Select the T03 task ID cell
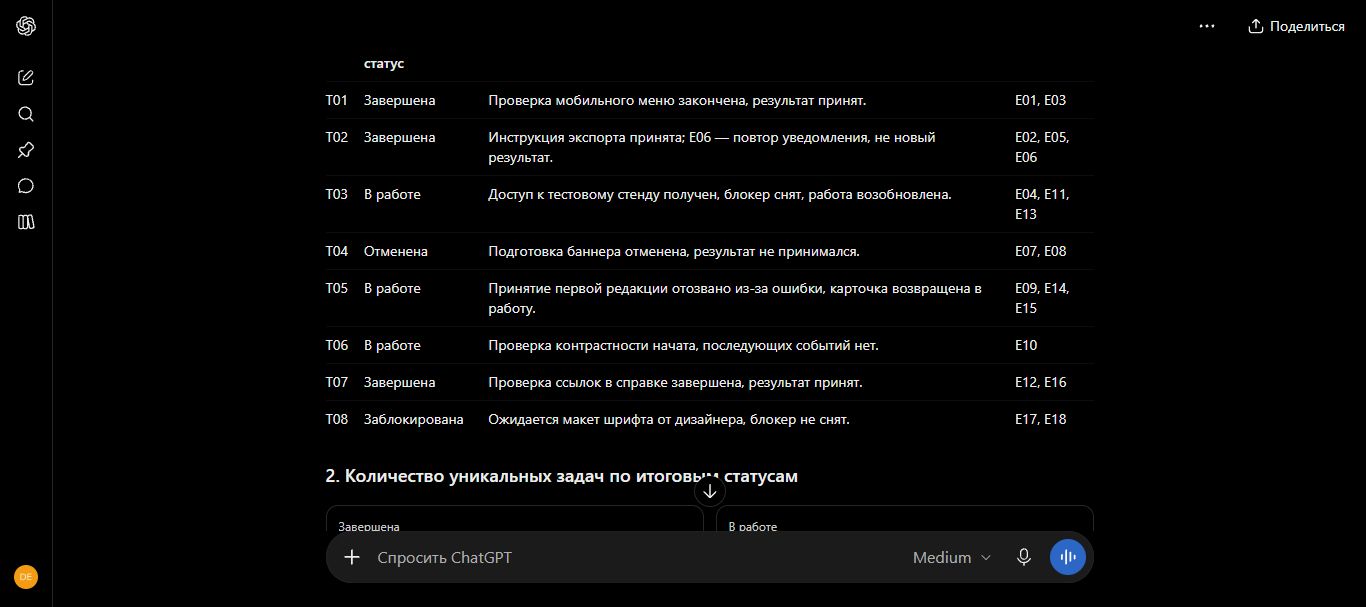Image resolution: width=1366 pixels, height=607 pixels. (337, 194)
